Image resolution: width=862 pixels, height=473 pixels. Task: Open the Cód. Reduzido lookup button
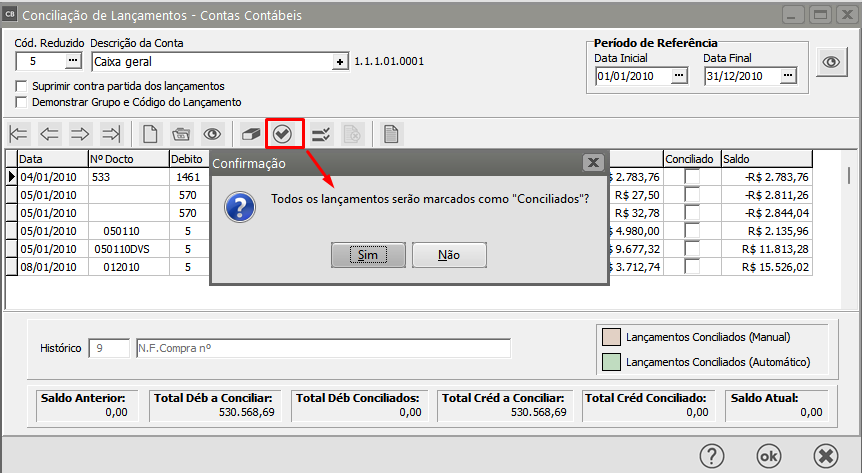click(72, 61)
